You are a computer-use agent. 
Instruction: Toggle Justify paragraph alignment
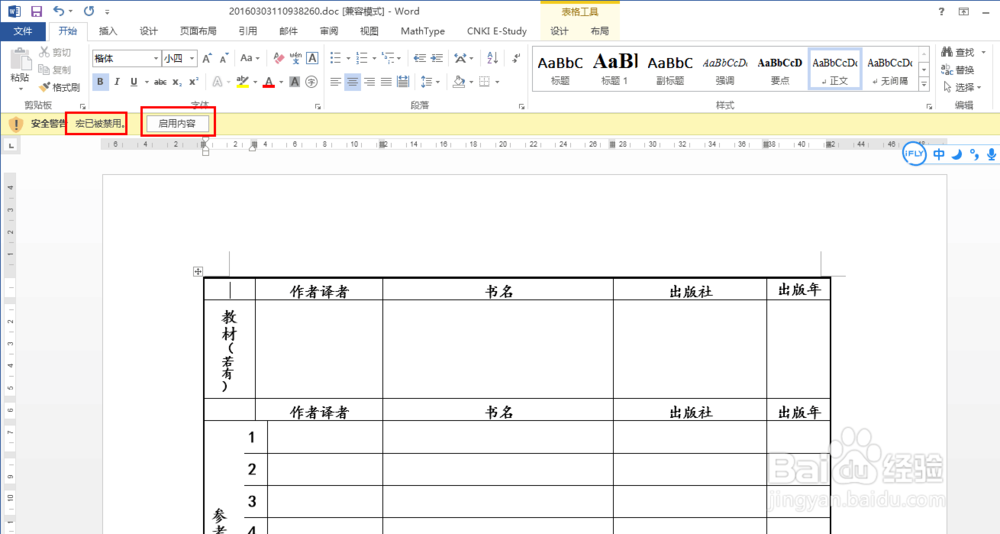[386, 82]
